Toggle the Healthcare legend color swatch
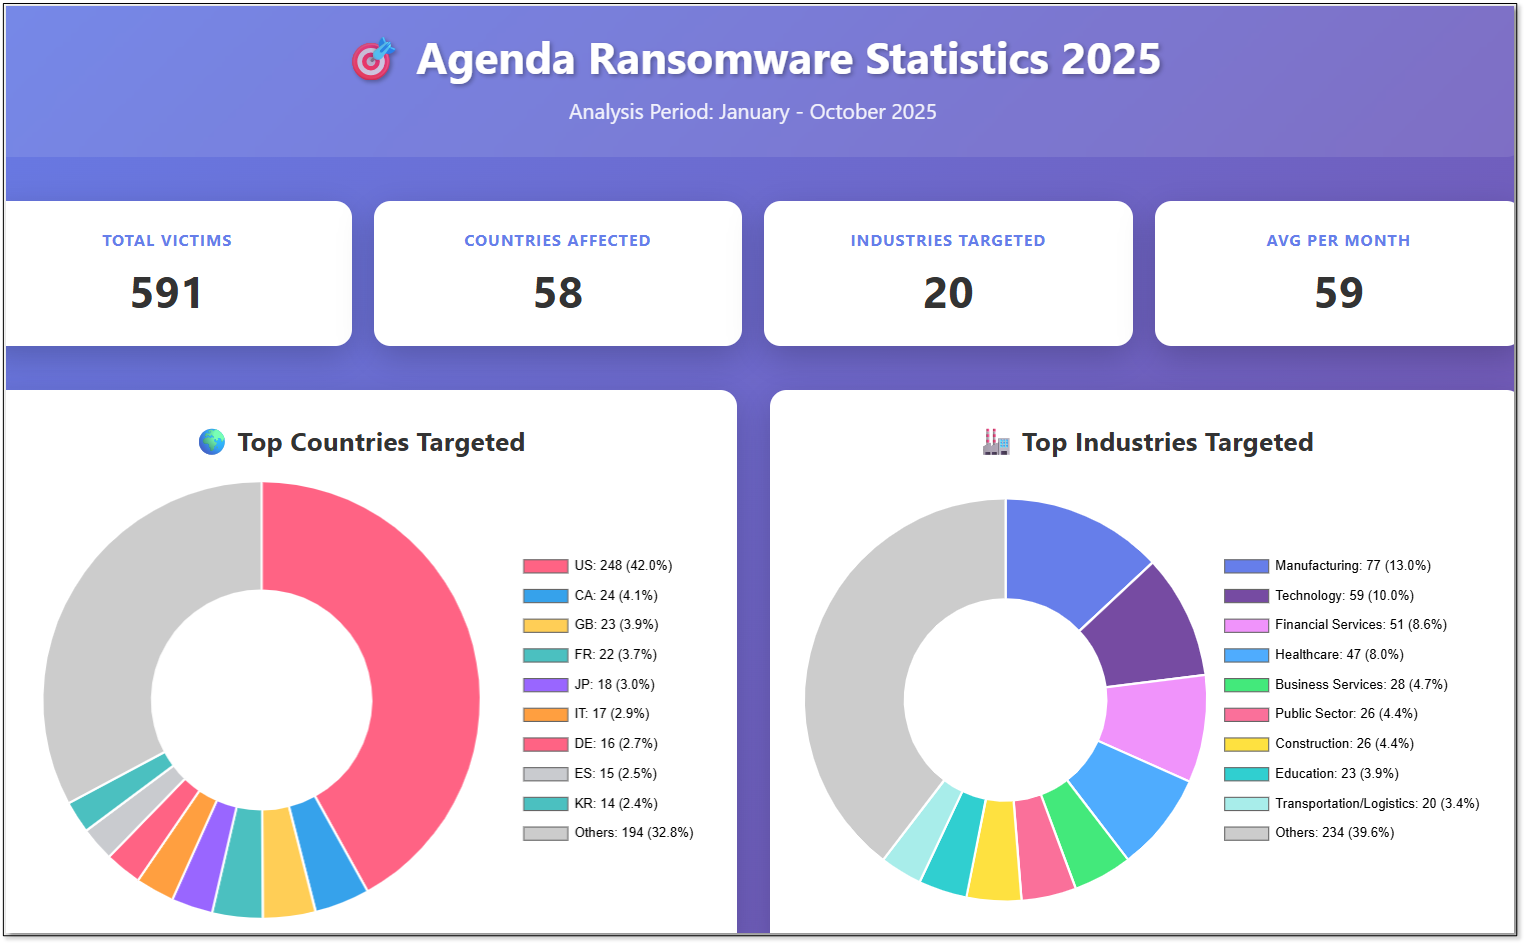This screenshot has height=945, width=1526. [x=1246, y=655]
